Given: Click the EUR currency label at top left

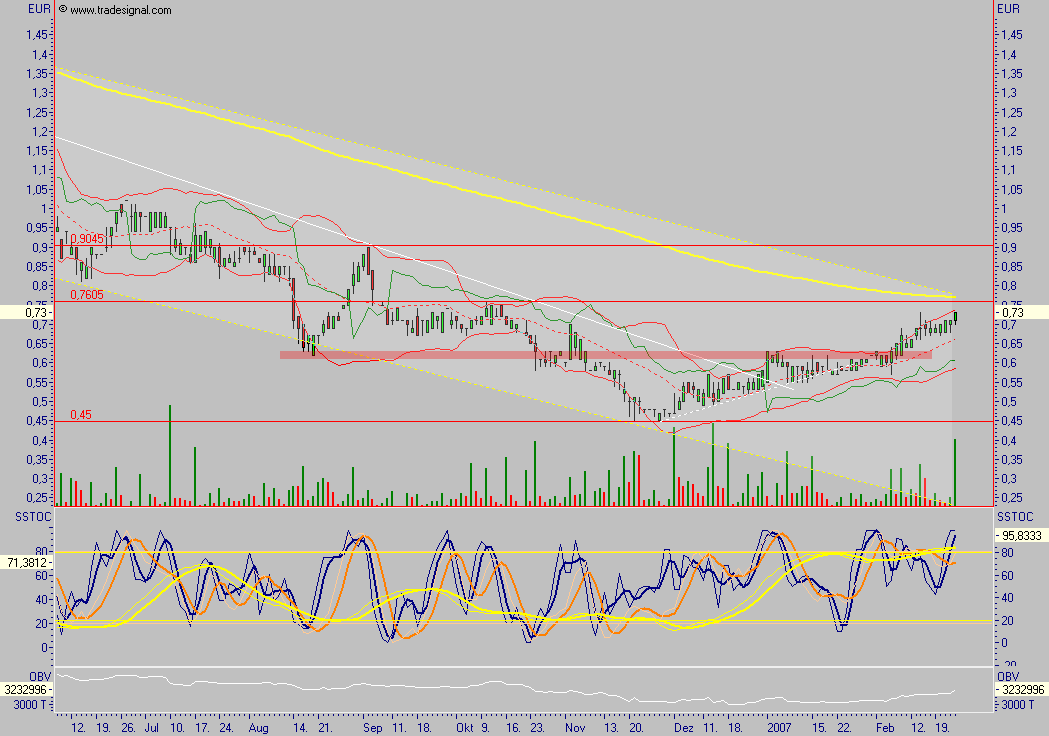Looking at the screenshot, I should (39, 9).
